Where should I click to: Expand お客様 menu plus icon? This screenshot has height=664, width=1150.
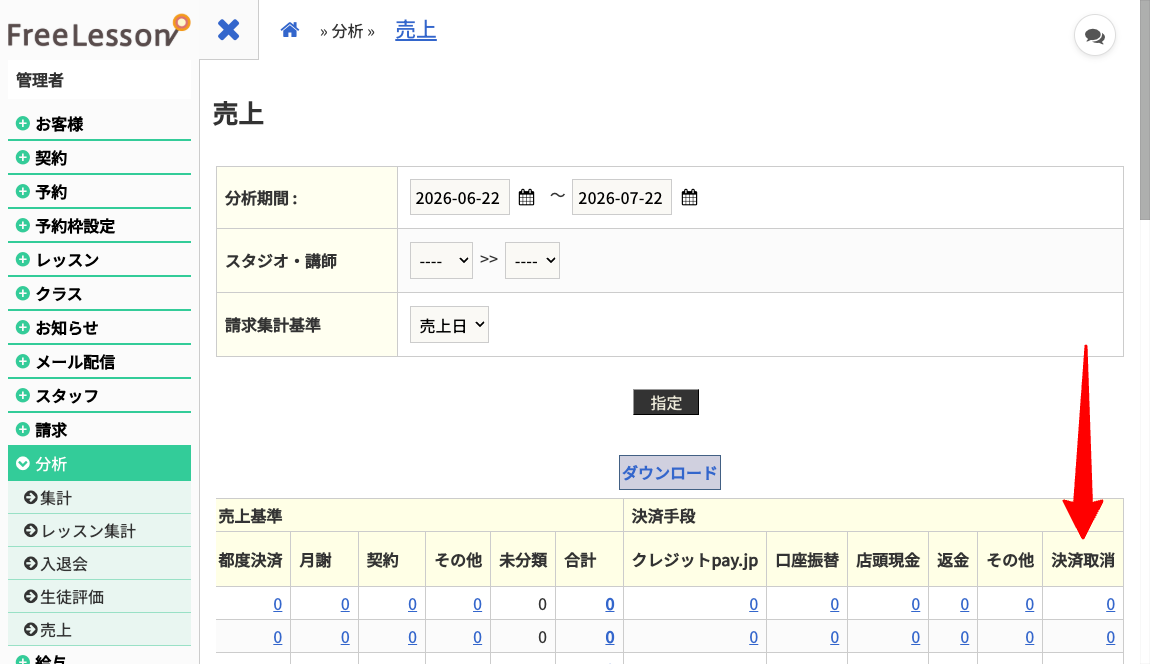[23, 123]
